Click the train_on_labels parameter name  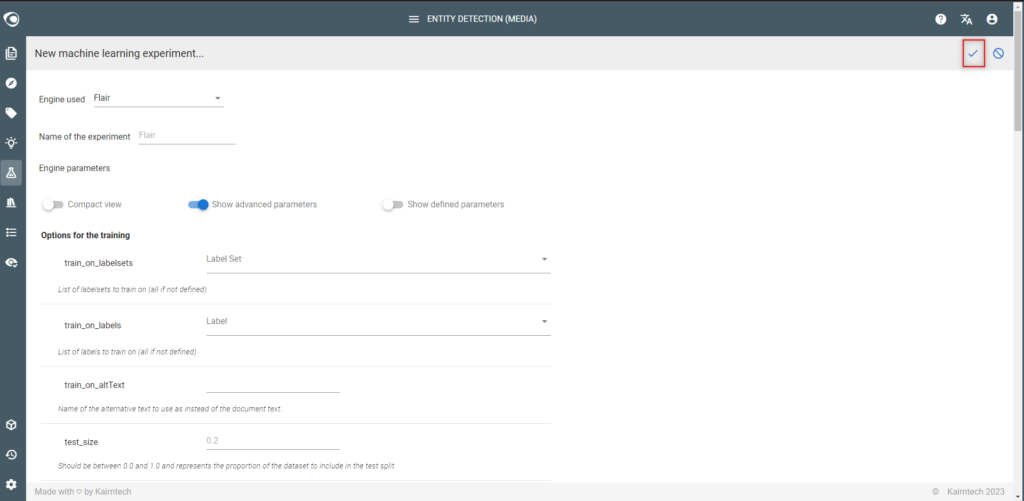(x=93, y=325)
